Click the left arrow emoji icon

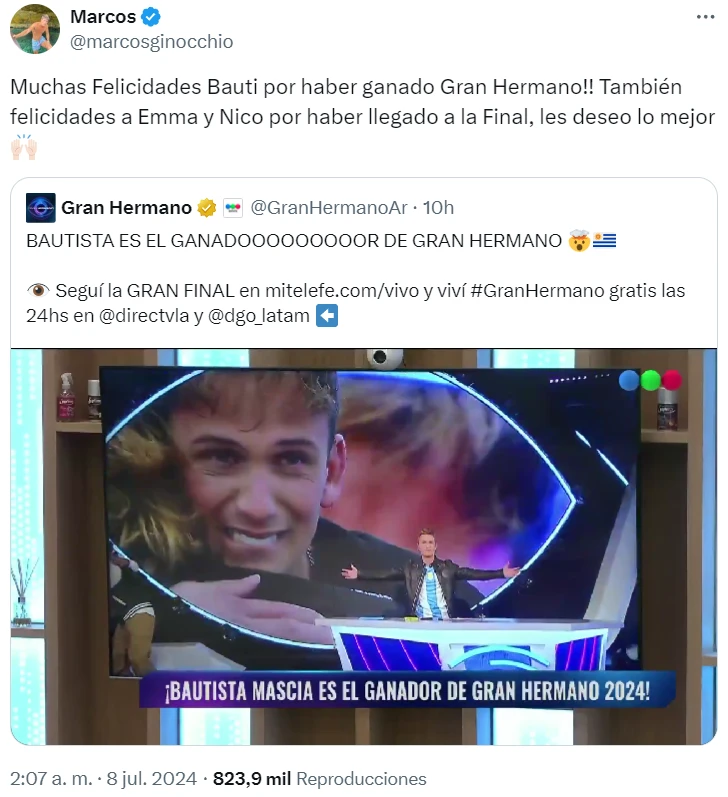click(327, 316)
